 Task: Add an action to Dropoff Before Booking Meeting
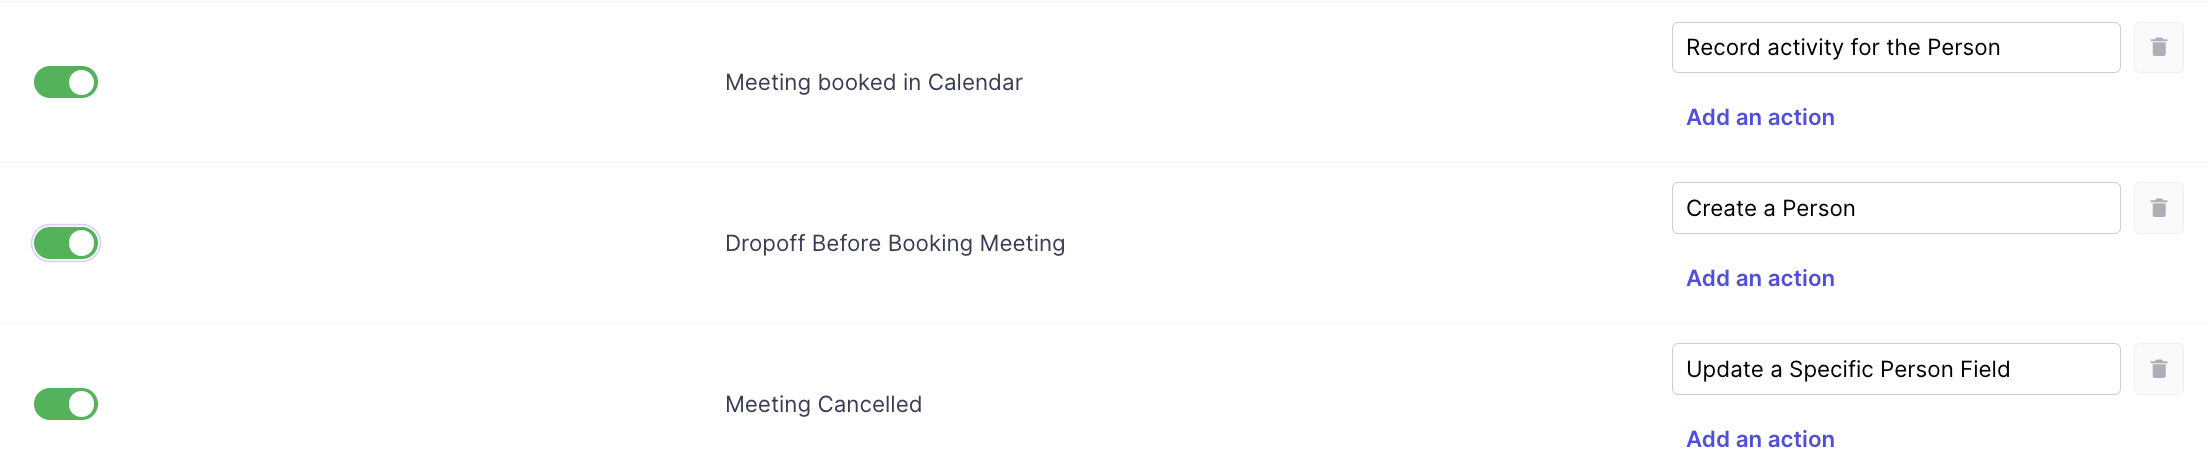pyautogui.click(x=1760, y=278)
